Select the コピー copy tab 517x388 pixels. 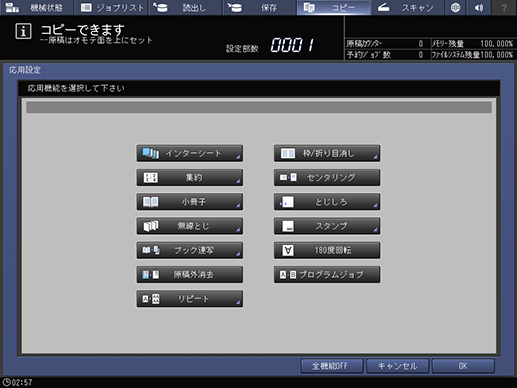point(334,7)
